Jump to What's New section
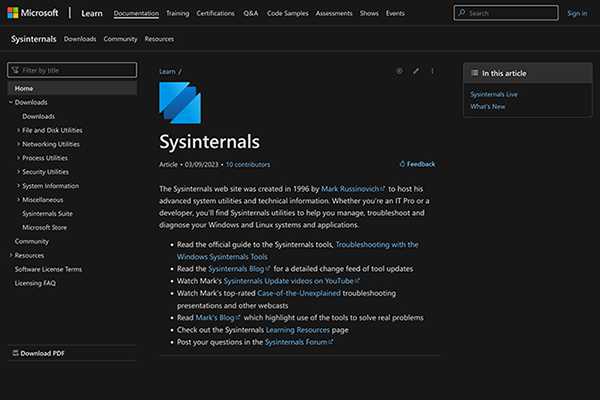600x400 pixels. (488, 106)
